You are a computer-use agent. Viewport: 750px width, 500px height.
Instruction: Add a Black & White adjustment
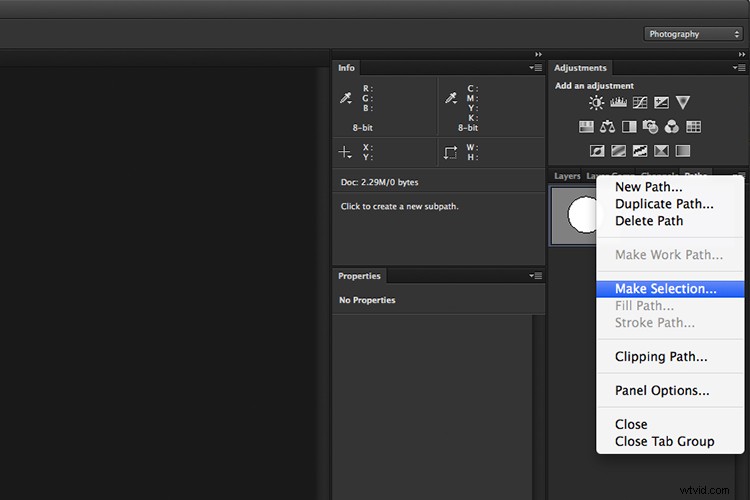point(629,127)
